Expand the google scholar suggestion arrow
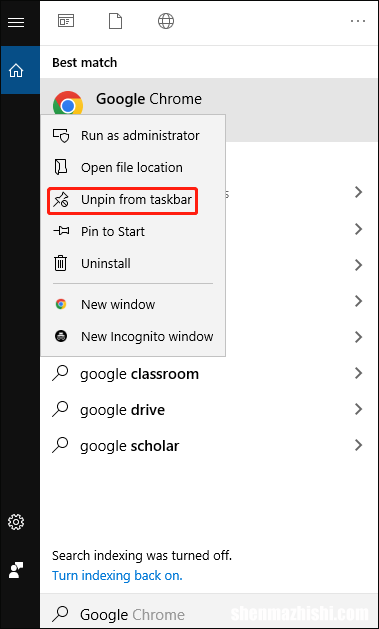 point(359,445)
